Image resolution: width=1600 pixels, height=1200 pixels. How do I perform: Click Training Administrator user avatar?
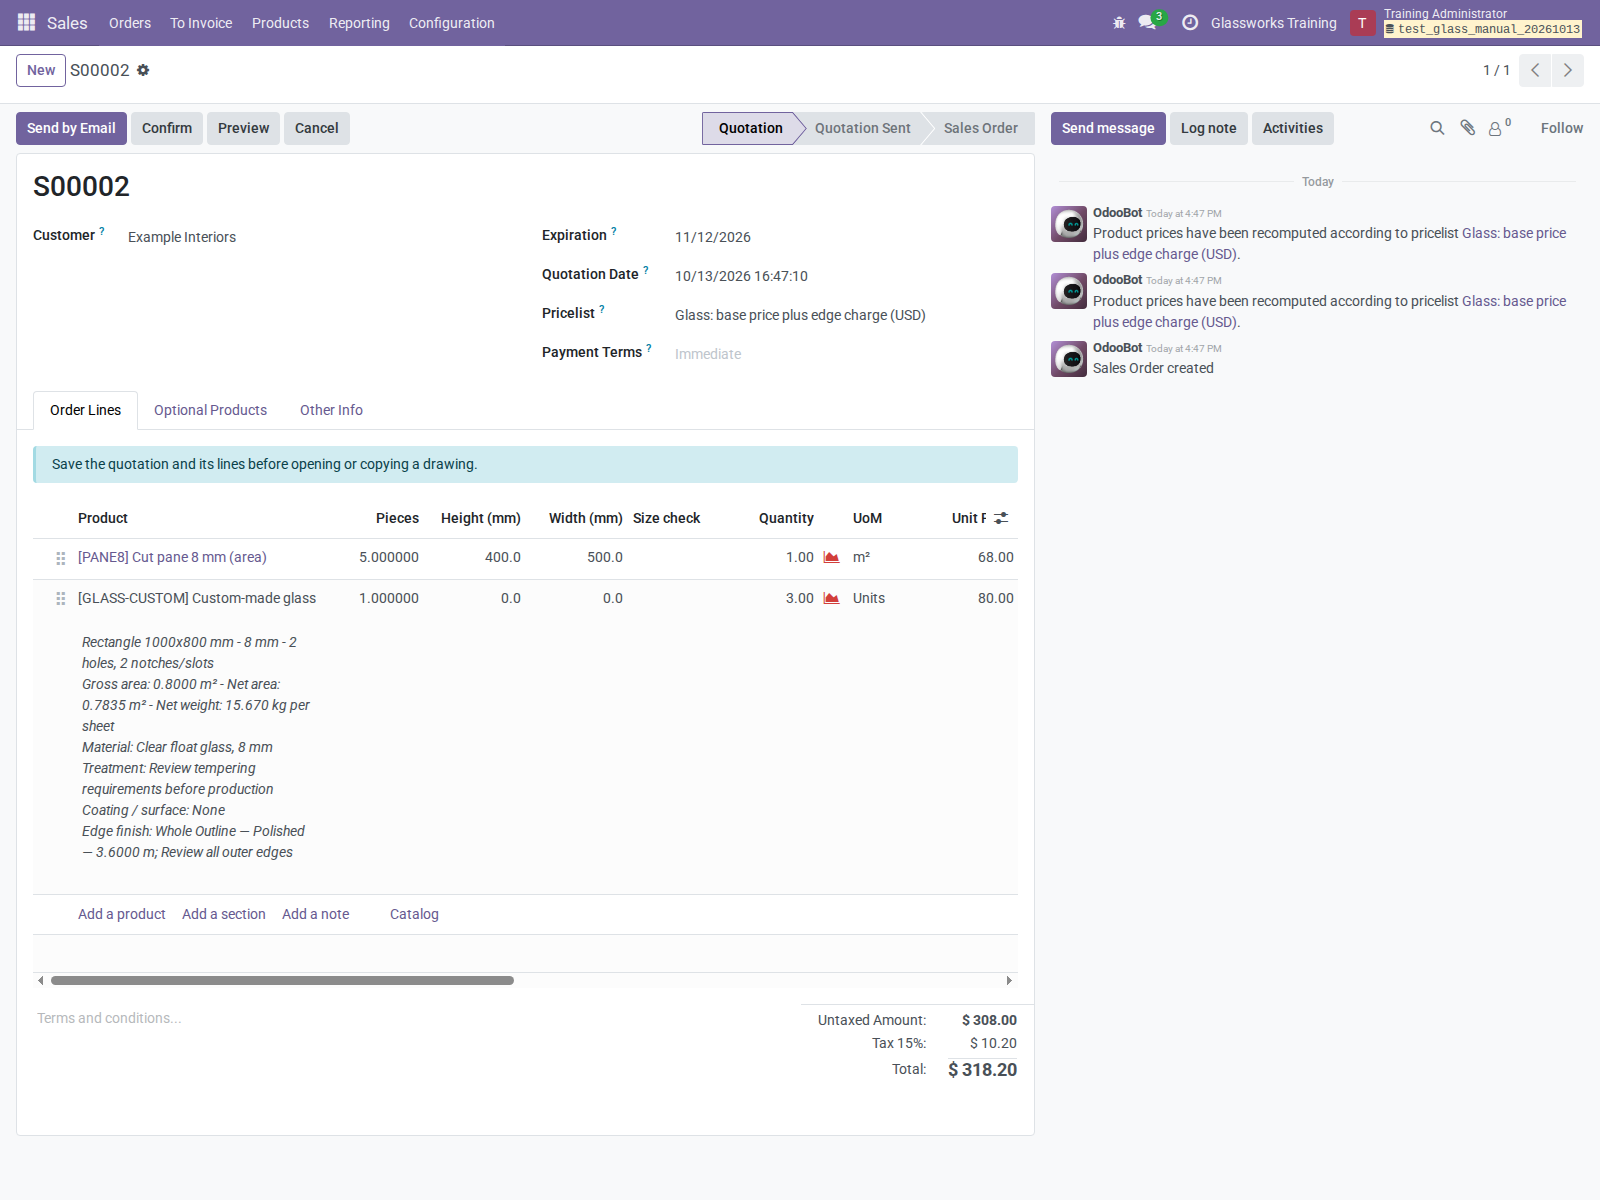click(x=1362, y=22)
